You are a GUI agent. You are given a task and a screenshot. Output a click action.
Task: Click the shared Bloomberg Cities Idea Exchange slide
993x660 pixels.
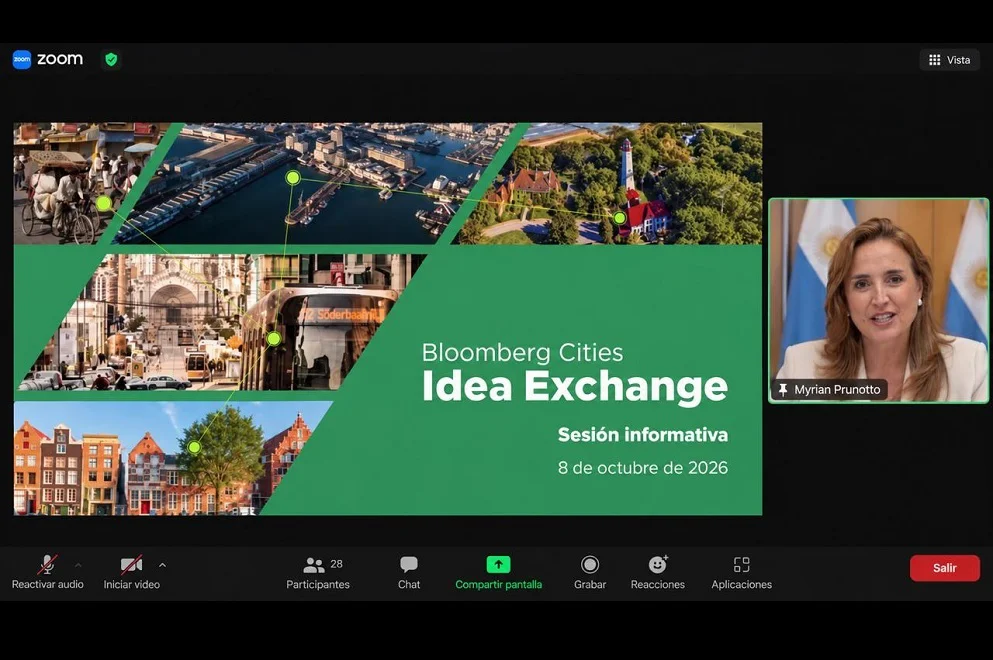click(x=388, y=319)
